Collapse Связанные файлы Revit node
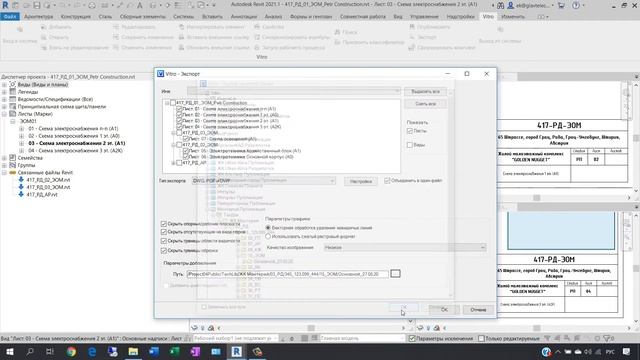Screen dimensions: 640x360 coord(4,173)
